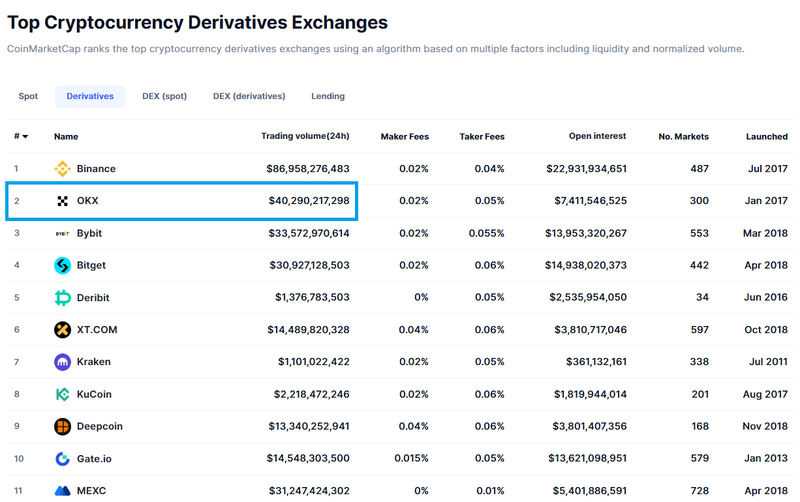Open the DEX (derivatives) tab
Viewport: 800px width, 502px height.
pos(249,96)
